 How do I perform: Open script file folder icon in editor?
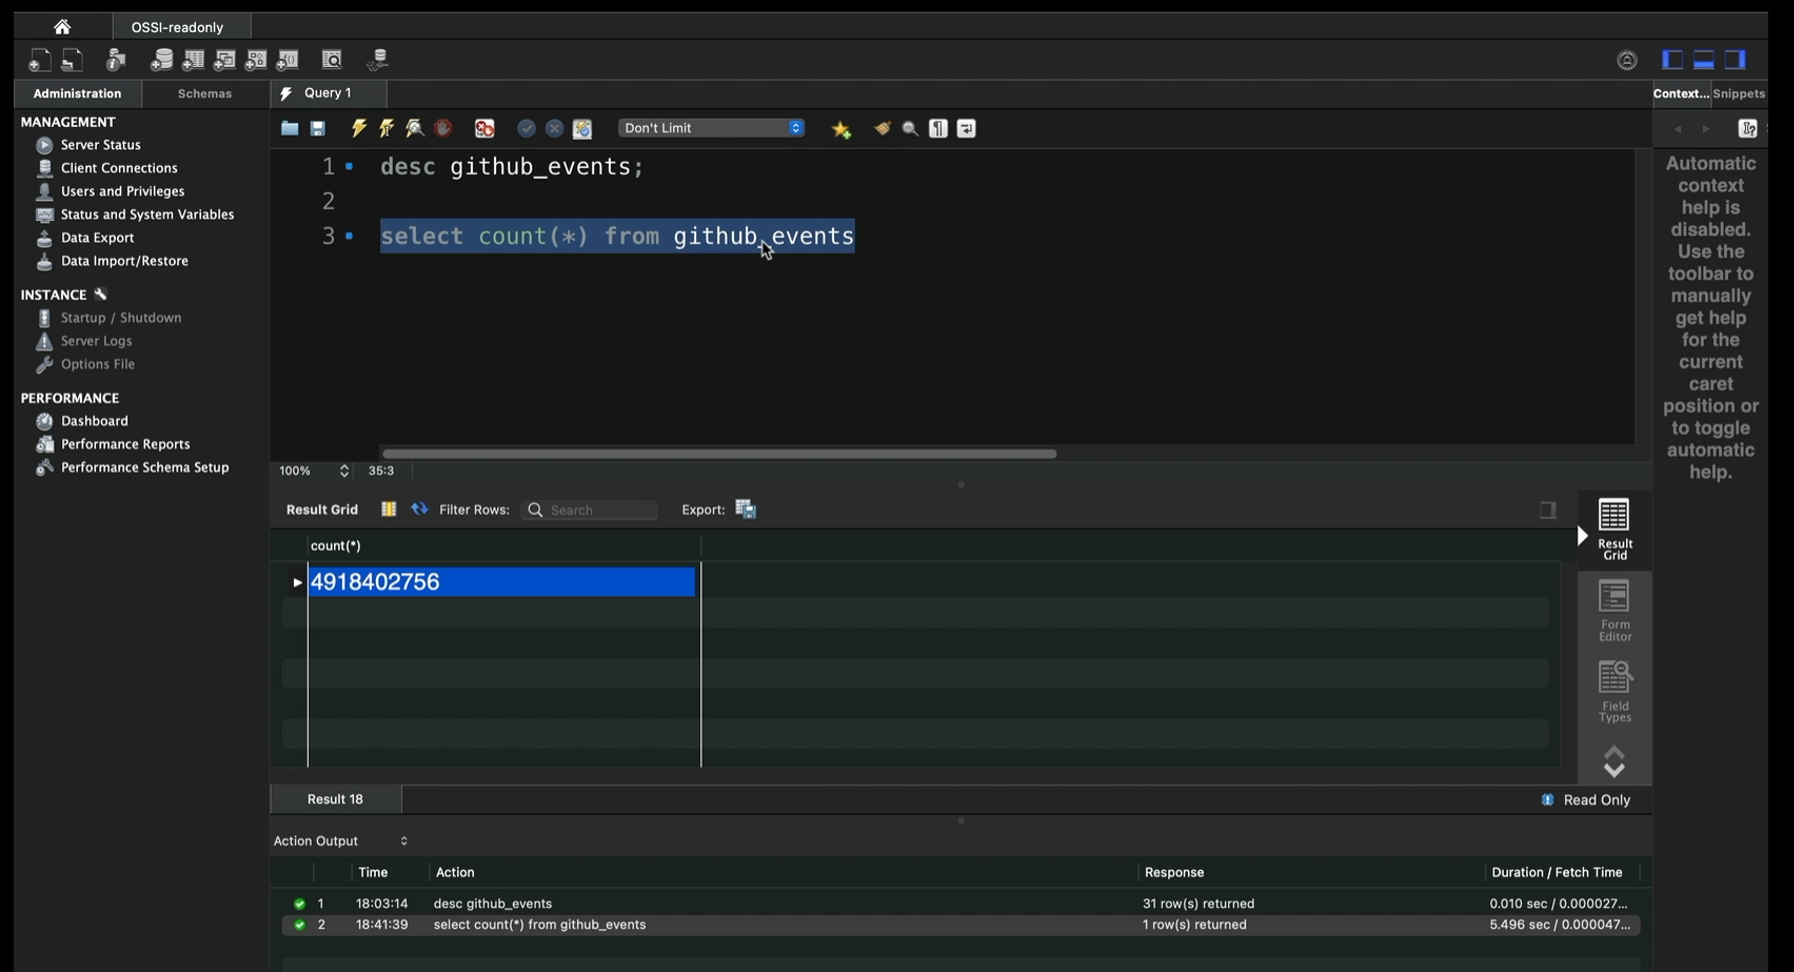(x=289, y=128)
